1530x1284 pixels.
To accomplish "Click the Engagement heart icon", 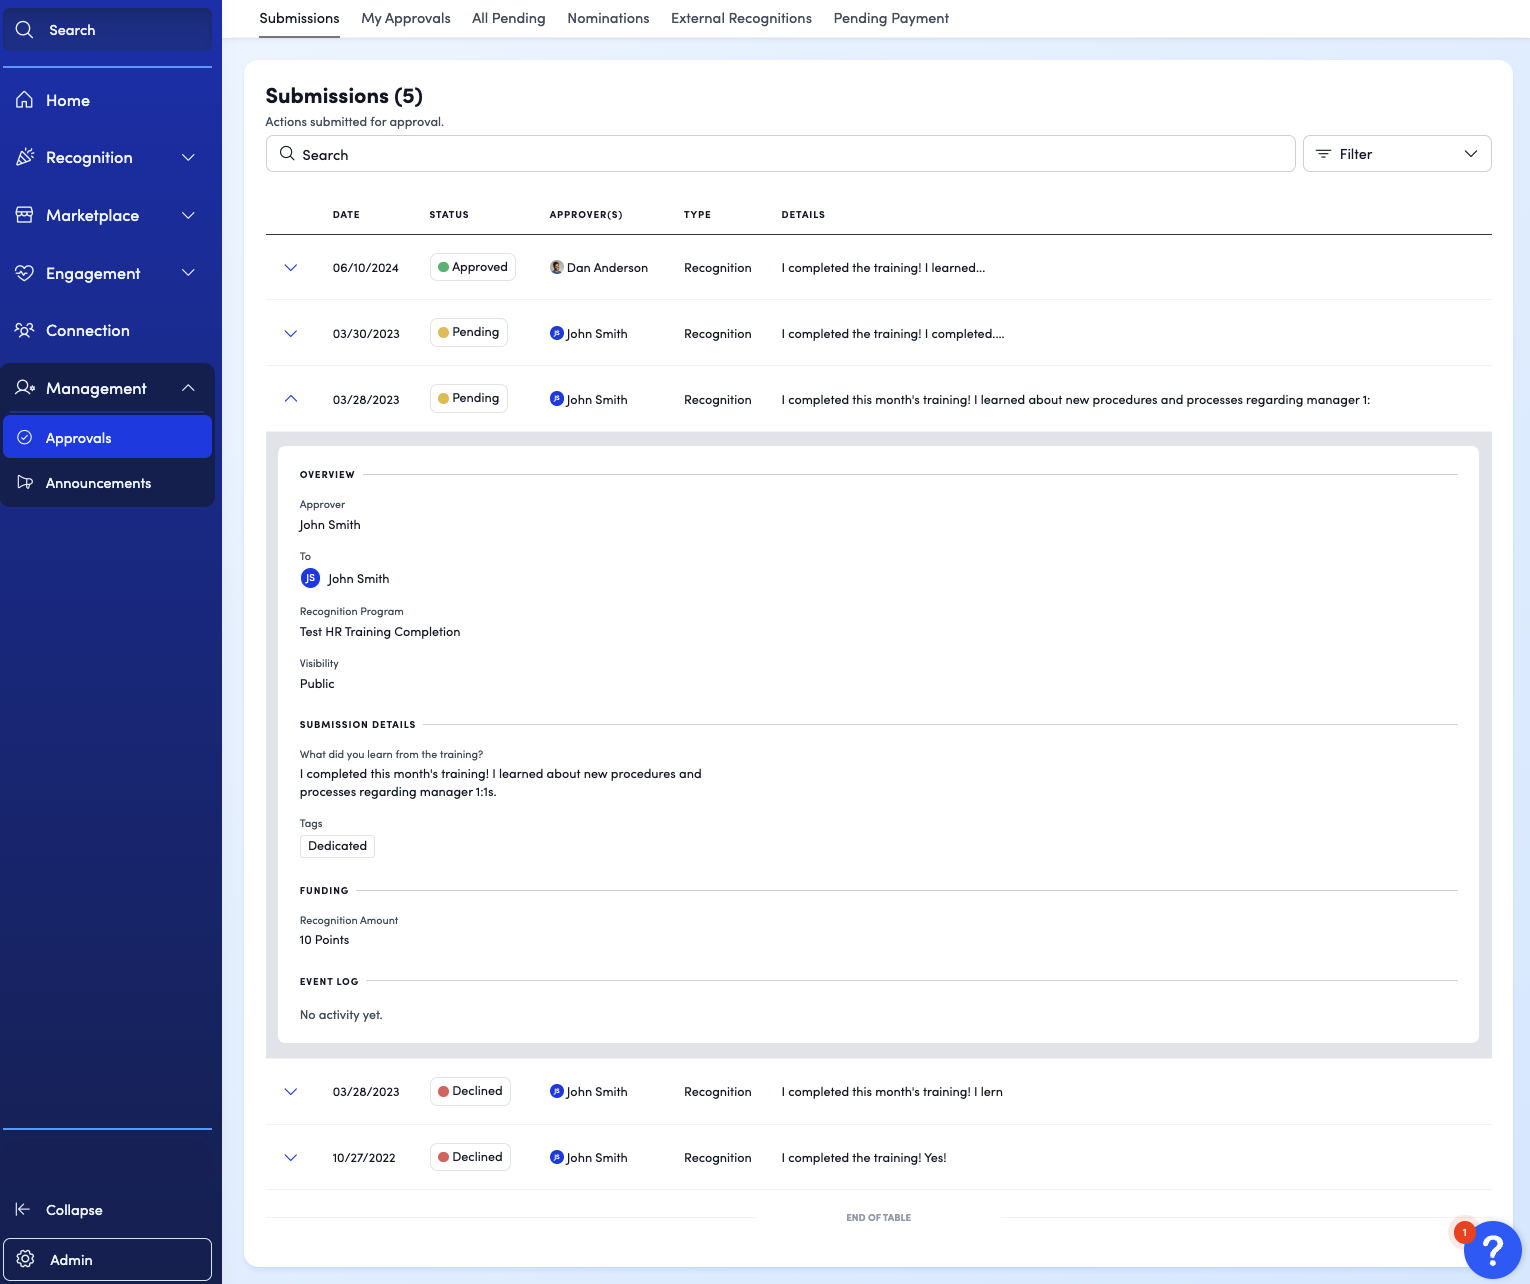I will [25, 273].
